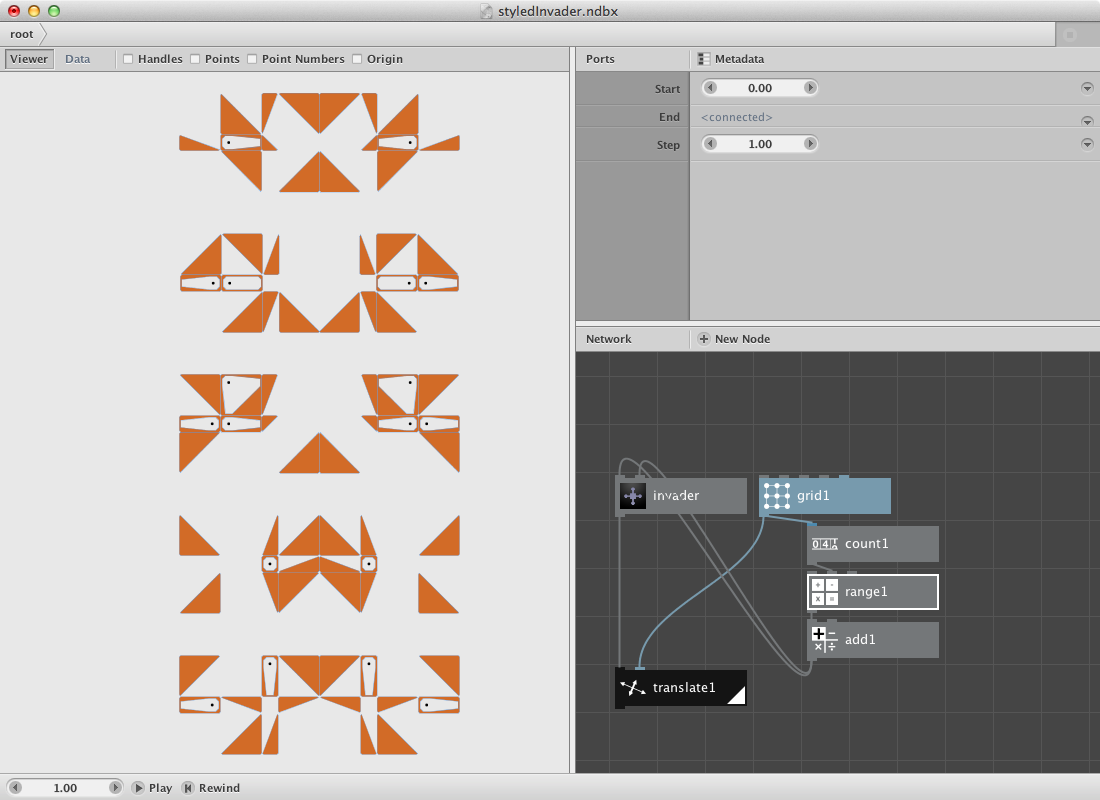Open the Start port options dropdown

pos(1087,88)
